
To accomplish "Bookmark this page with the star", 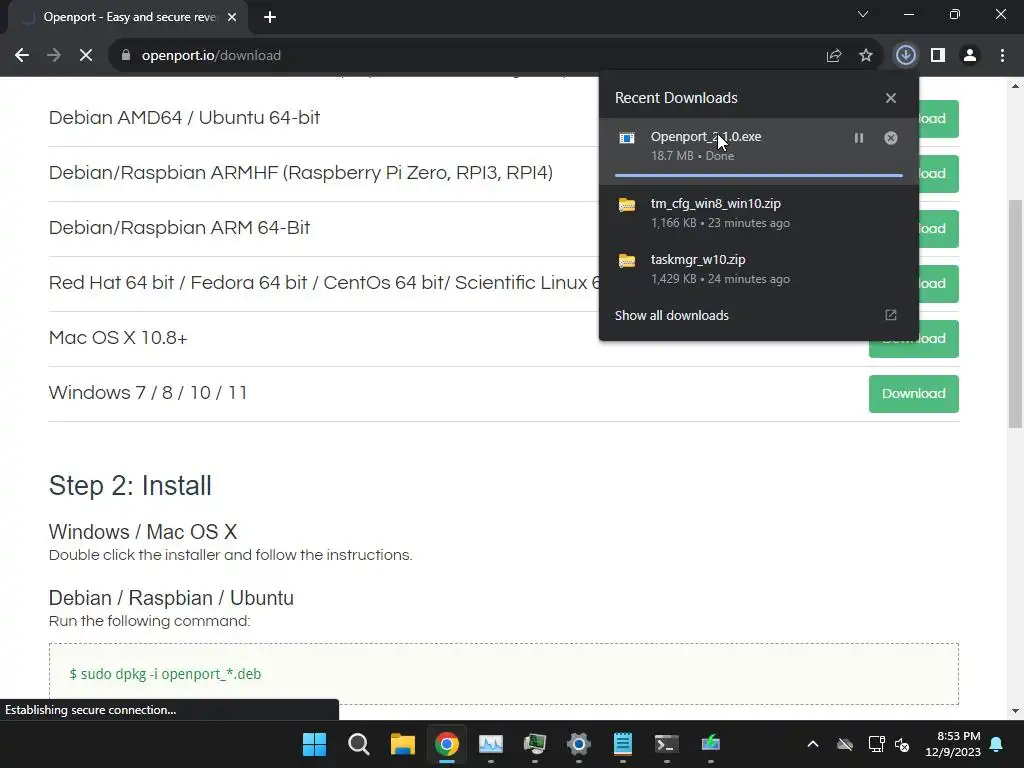I will 866,56.
